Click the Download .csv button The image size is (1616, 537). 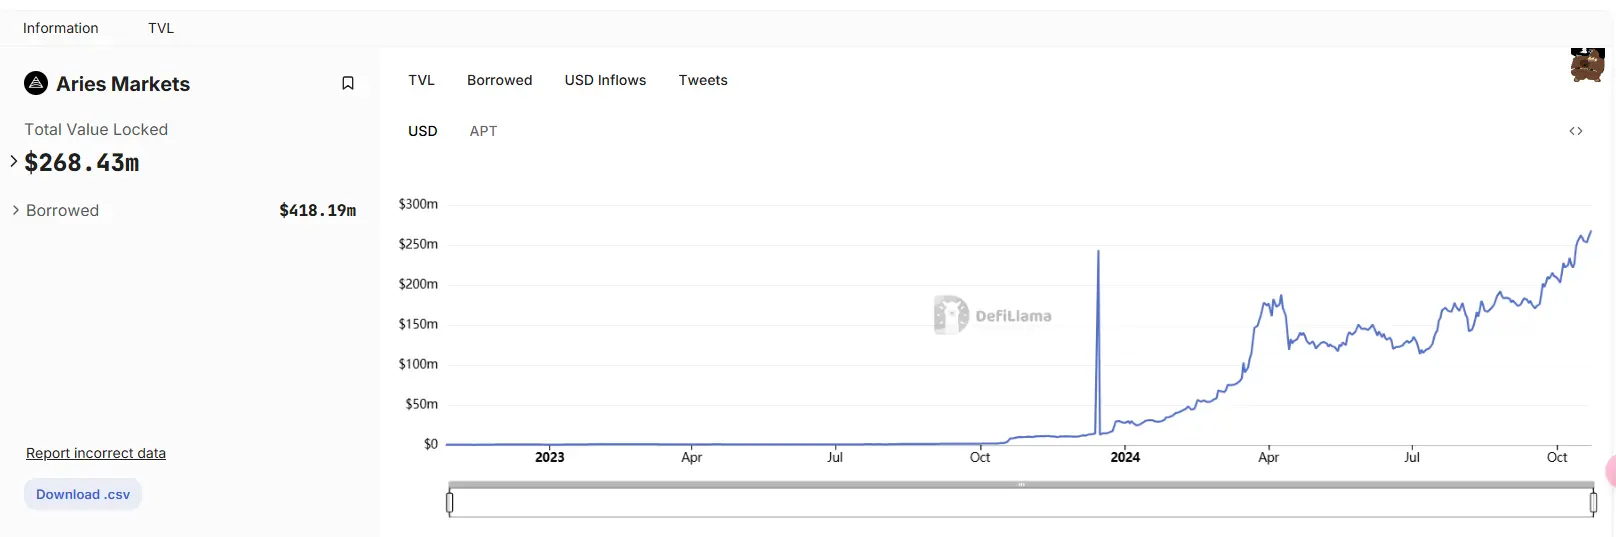[83, 494]
